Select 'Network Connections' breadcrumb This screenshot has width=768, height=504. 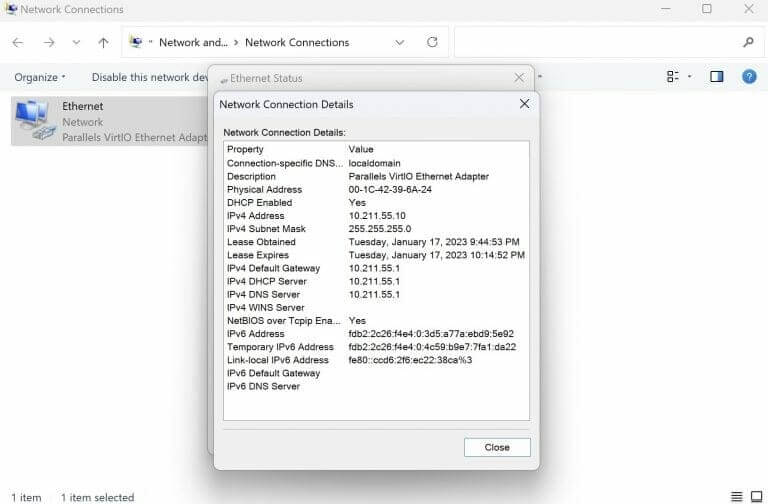[x=297, y=43]
